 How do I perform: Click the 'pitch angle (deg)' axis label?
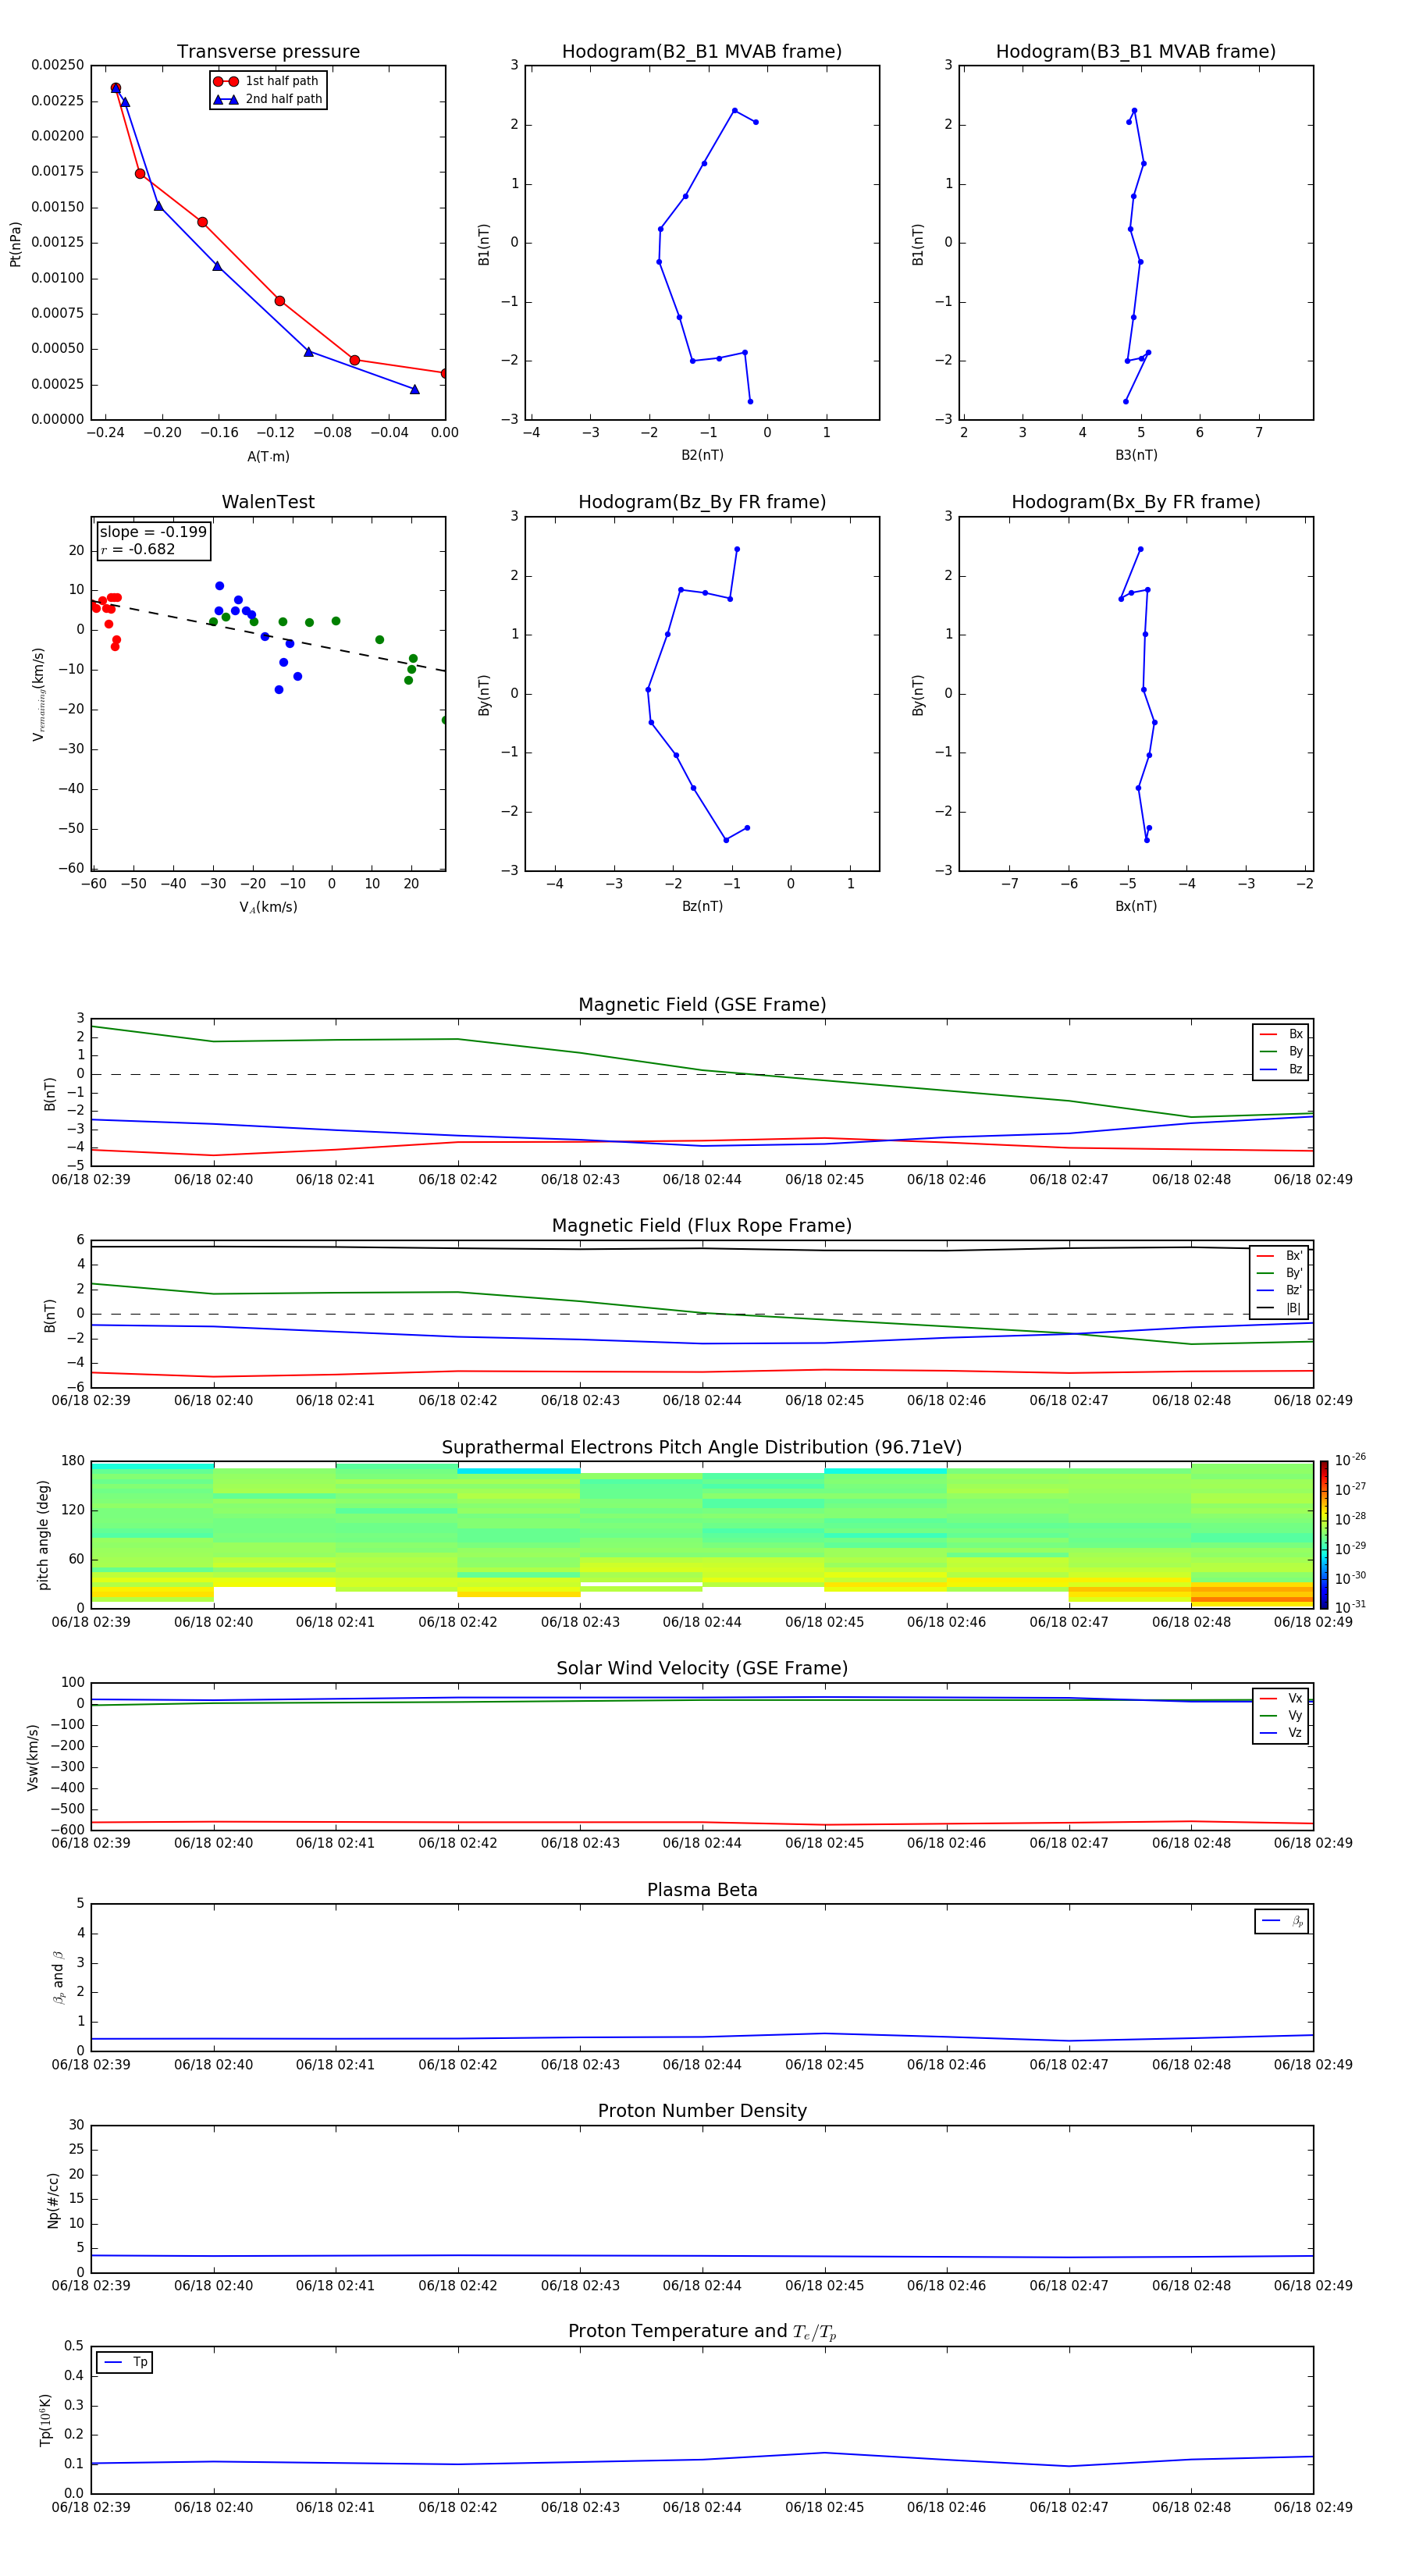[43, 1535]
